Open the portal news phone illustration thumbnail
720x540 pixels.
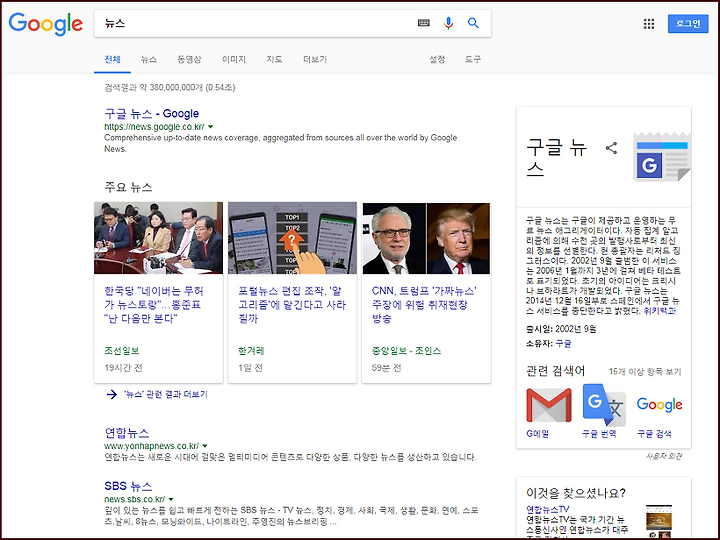(292, 238)
